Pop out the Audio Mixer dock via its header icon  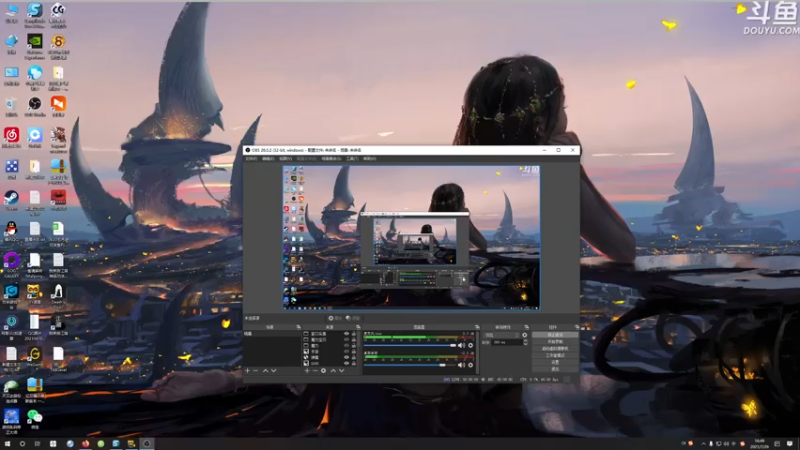coord(477,327)
